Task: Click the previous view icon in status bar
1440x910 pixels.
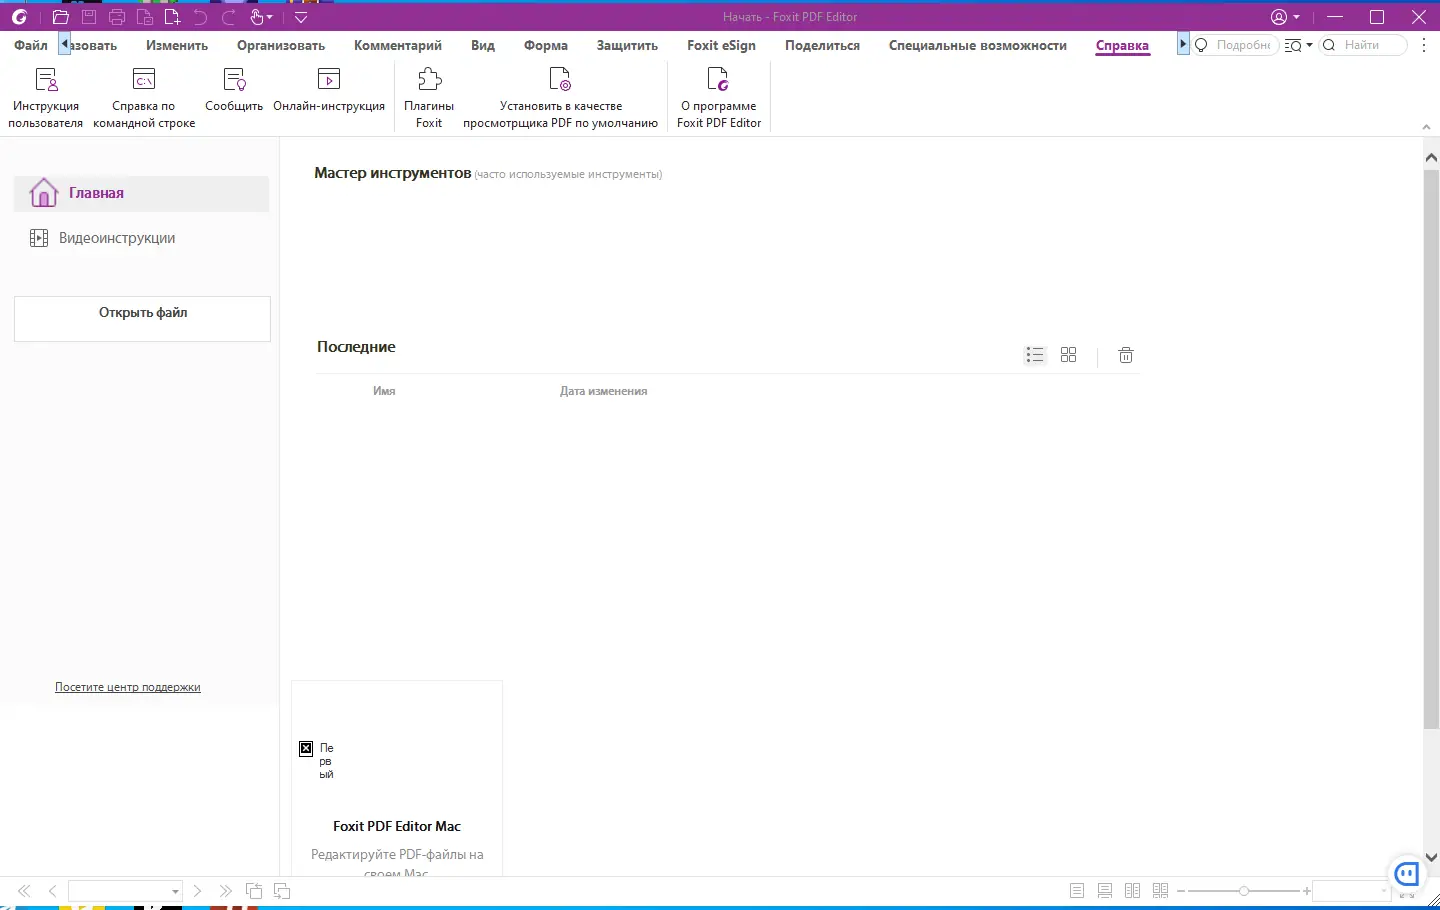Action: [x=254, y=891]
